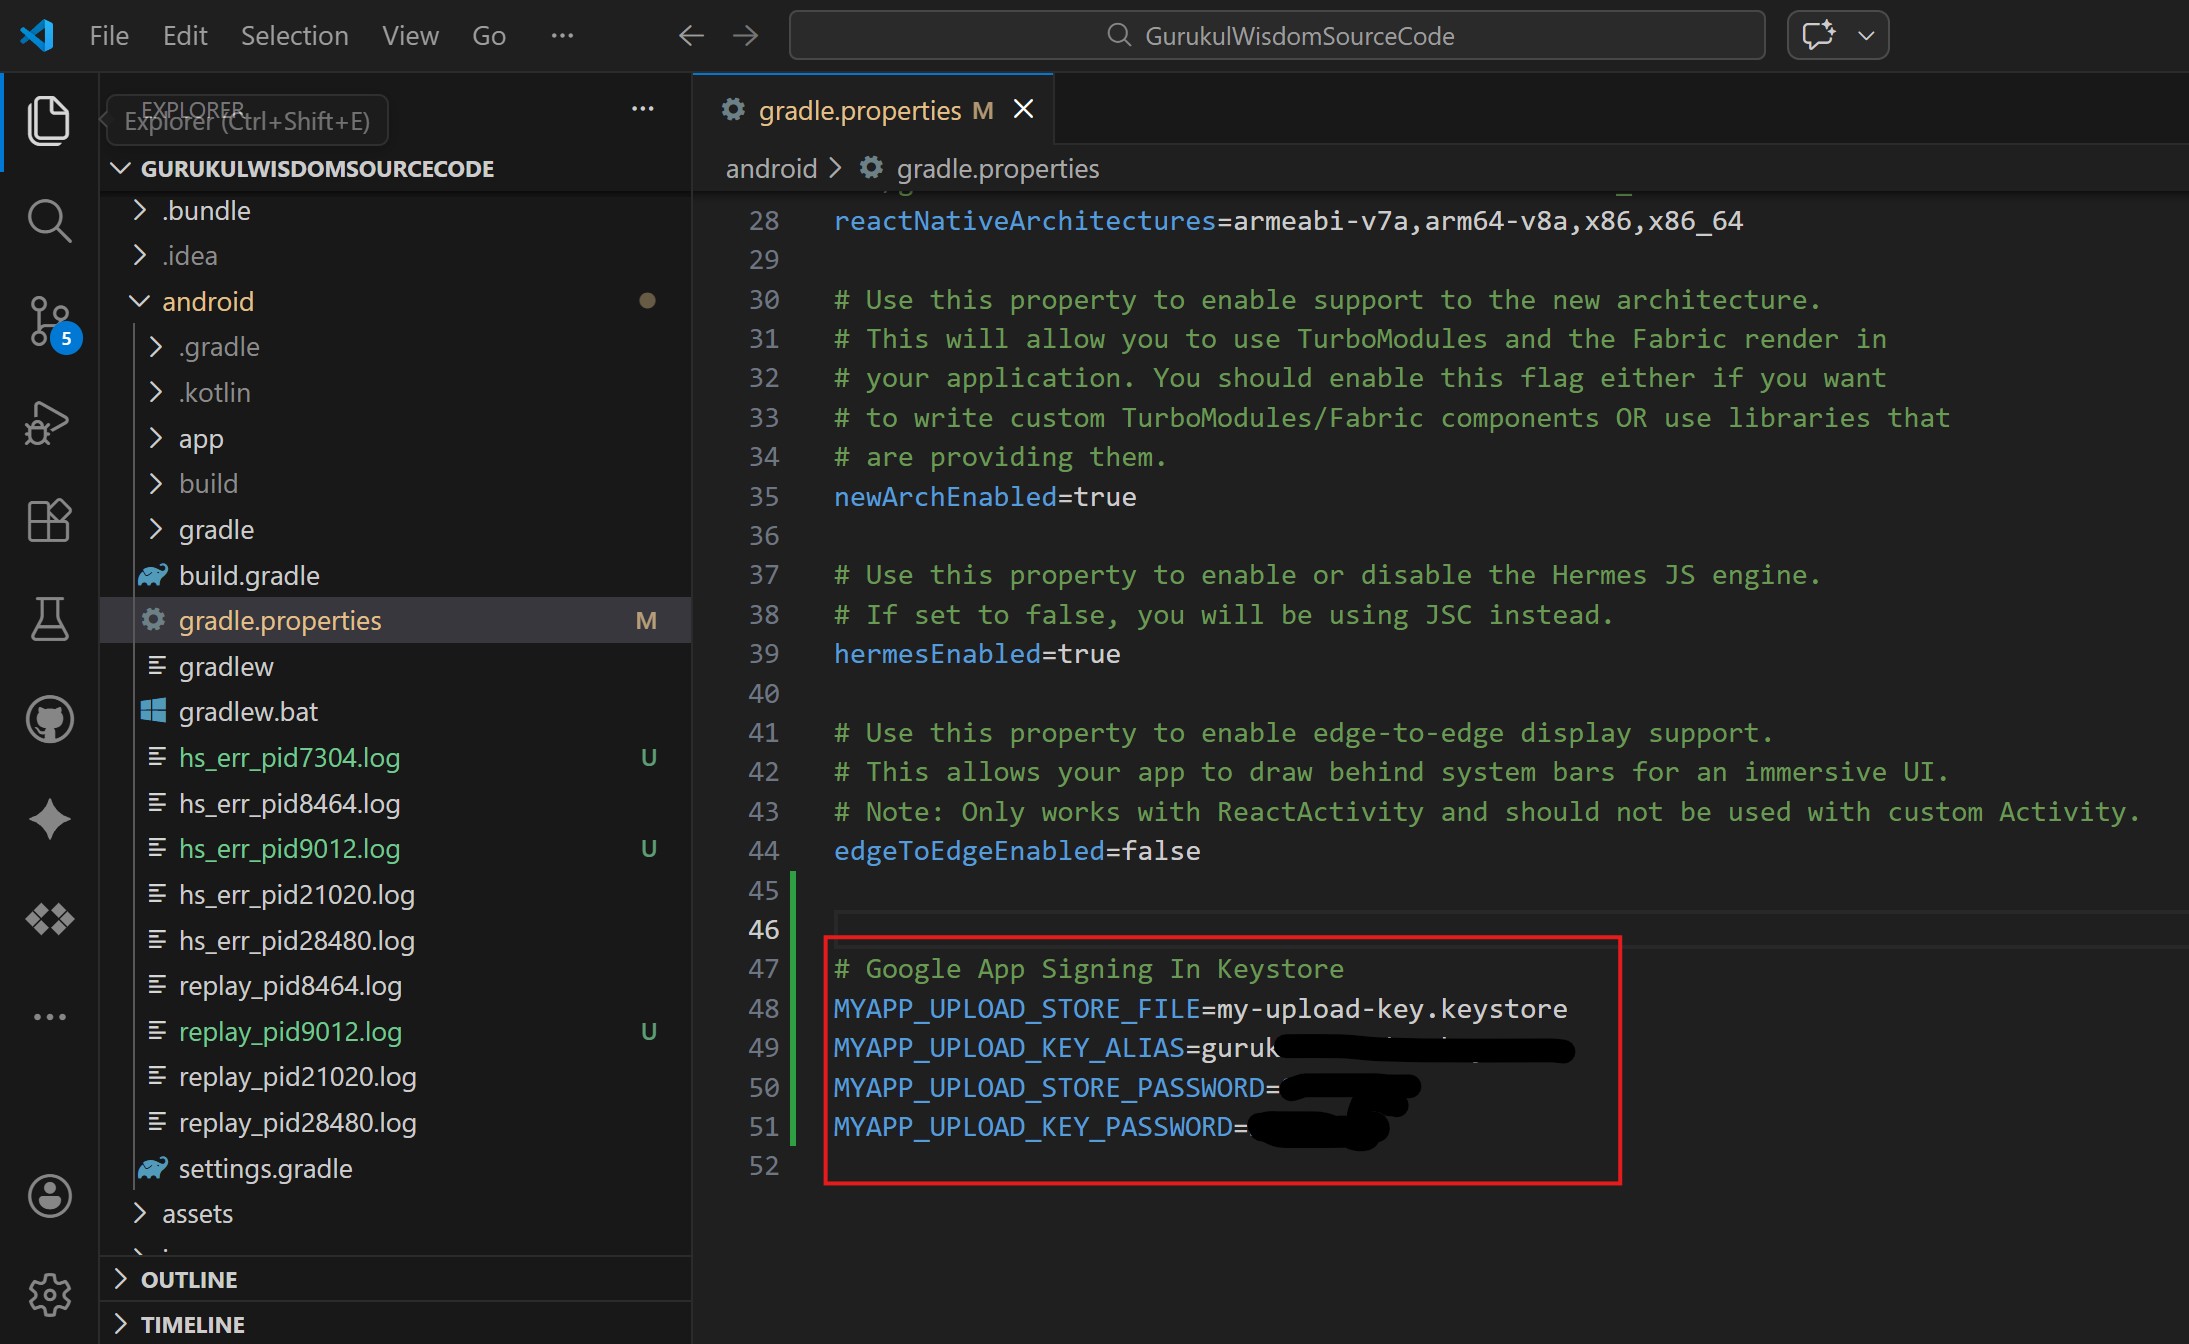The width and height of the screenshot is (2189, 1344).
Task: Click the Copilot chat icon in title bar
Action: point(1818,35)
